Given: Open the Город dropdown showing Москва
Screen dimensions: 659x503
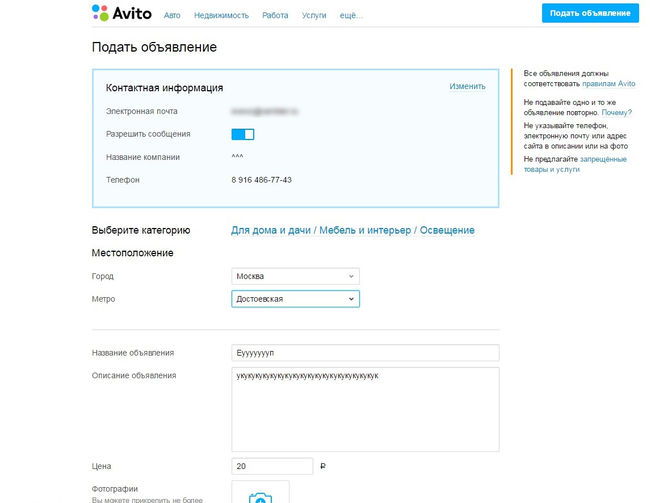Looking at the screenshot, I should [295, 276].
